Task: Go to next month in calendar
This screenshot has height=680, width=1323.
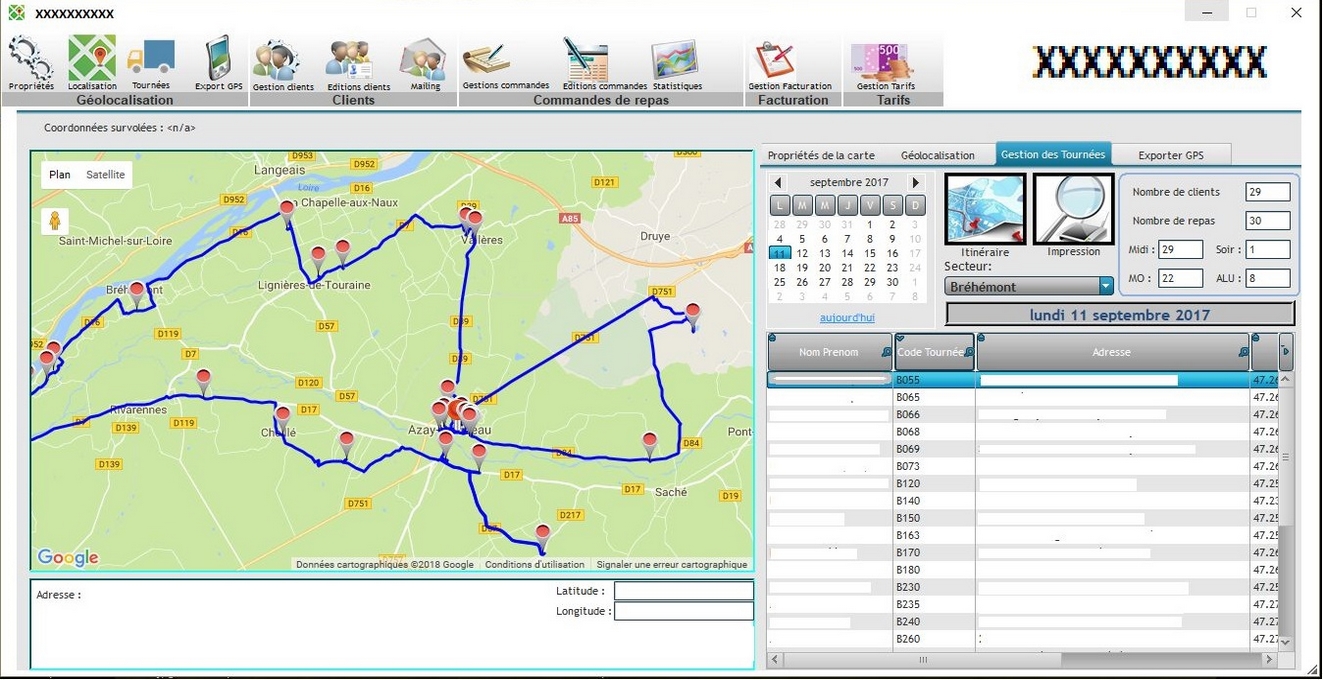Action: [x=914, y=183]
